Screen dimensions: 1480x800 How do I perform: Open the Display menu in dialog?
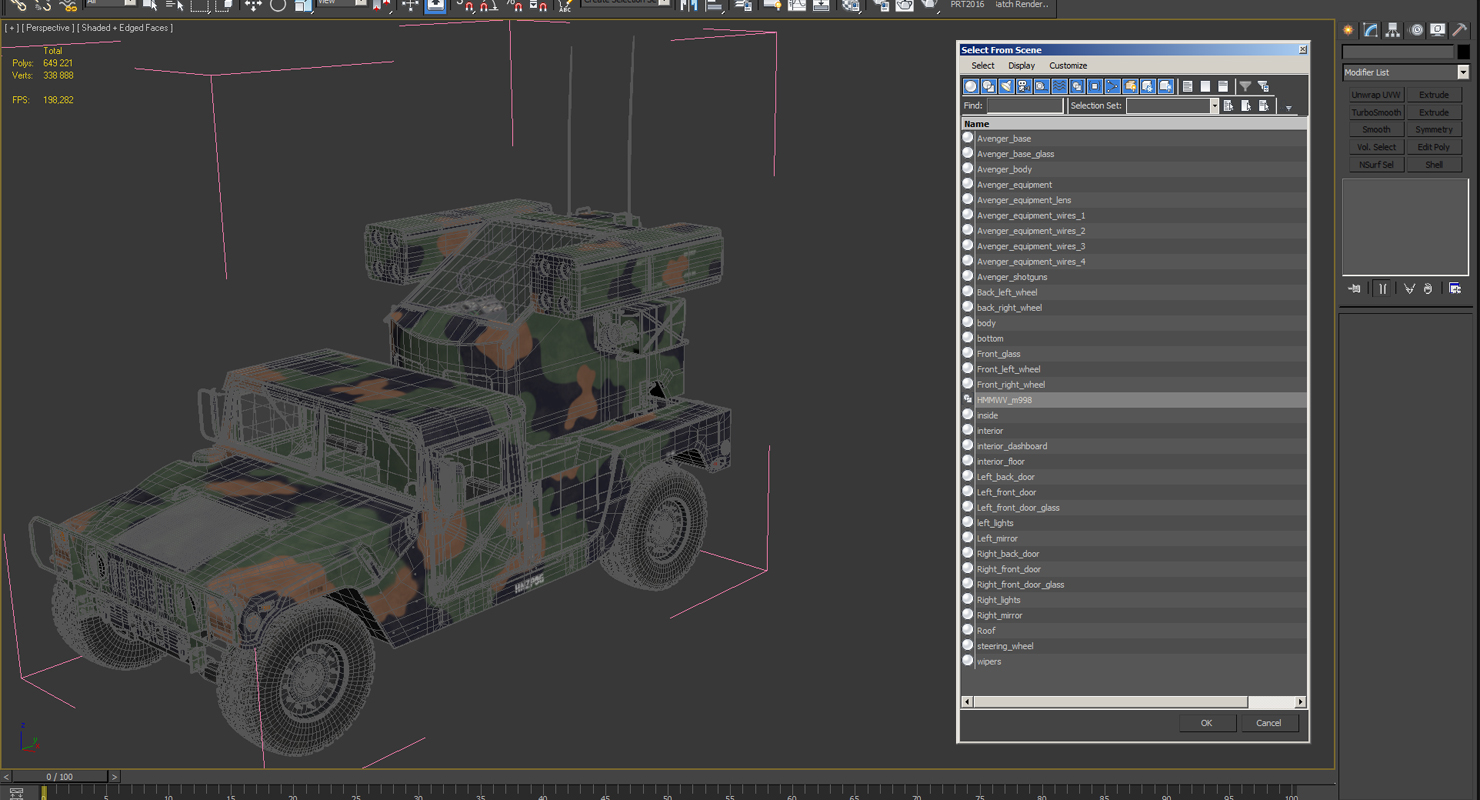(1021, 66)
